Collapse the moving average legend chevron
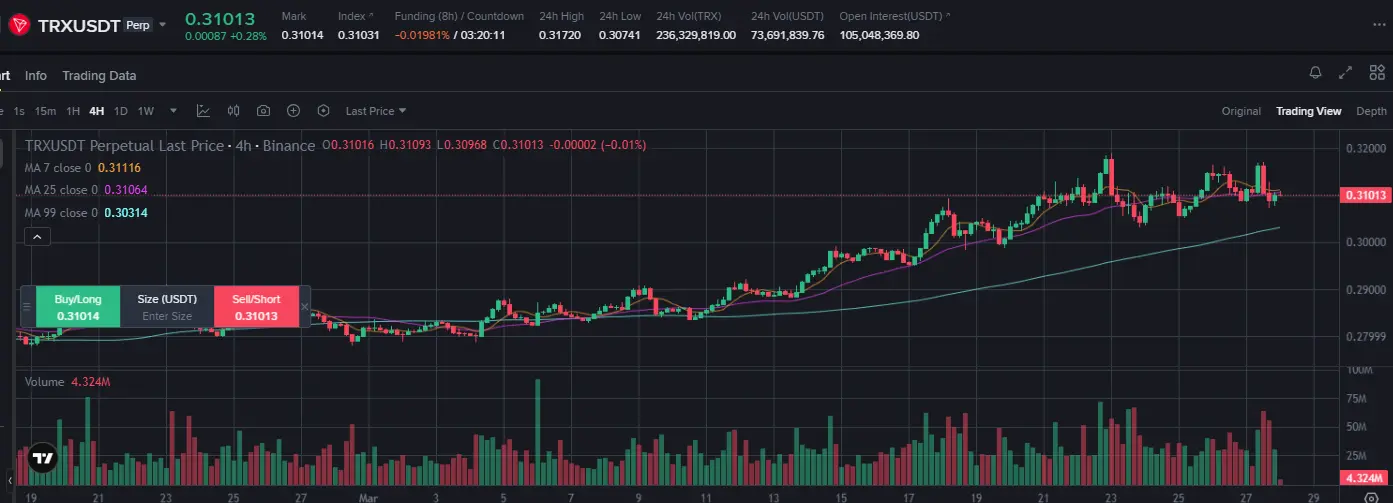This screenshot has height=503, width=1393. click(36, 237)
